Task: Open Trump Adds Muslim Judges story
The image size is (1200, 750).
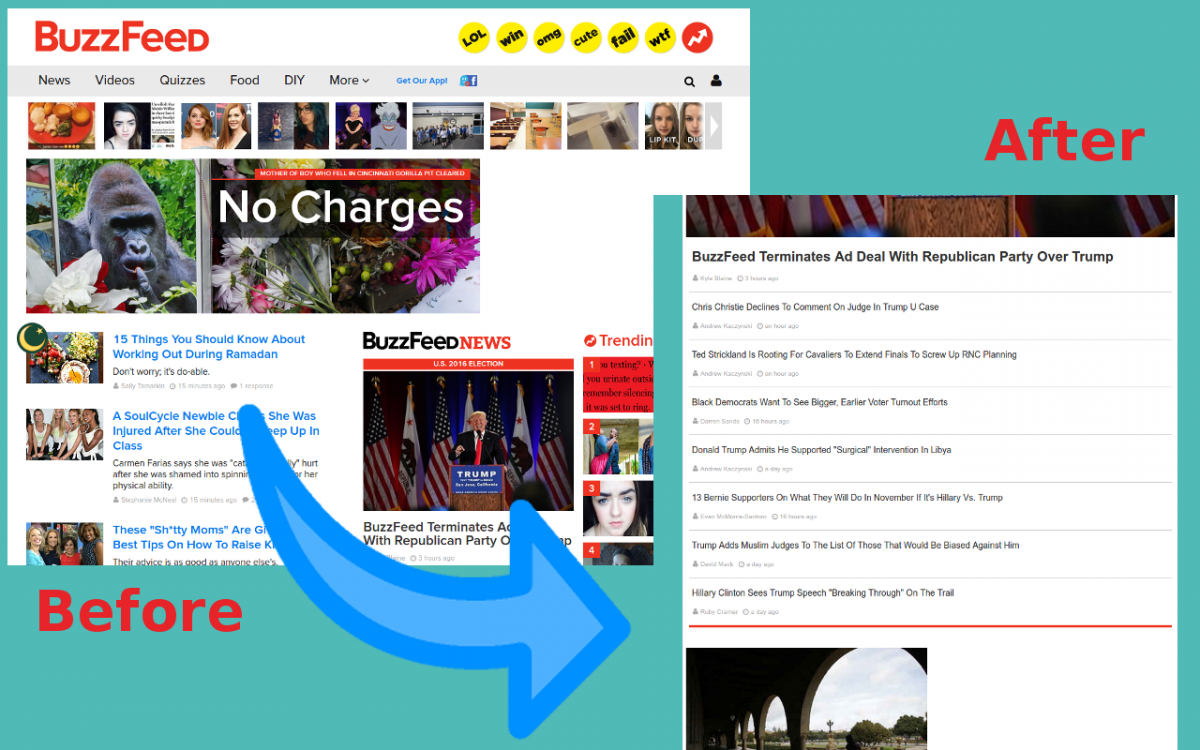Action: tap(855, 545)
